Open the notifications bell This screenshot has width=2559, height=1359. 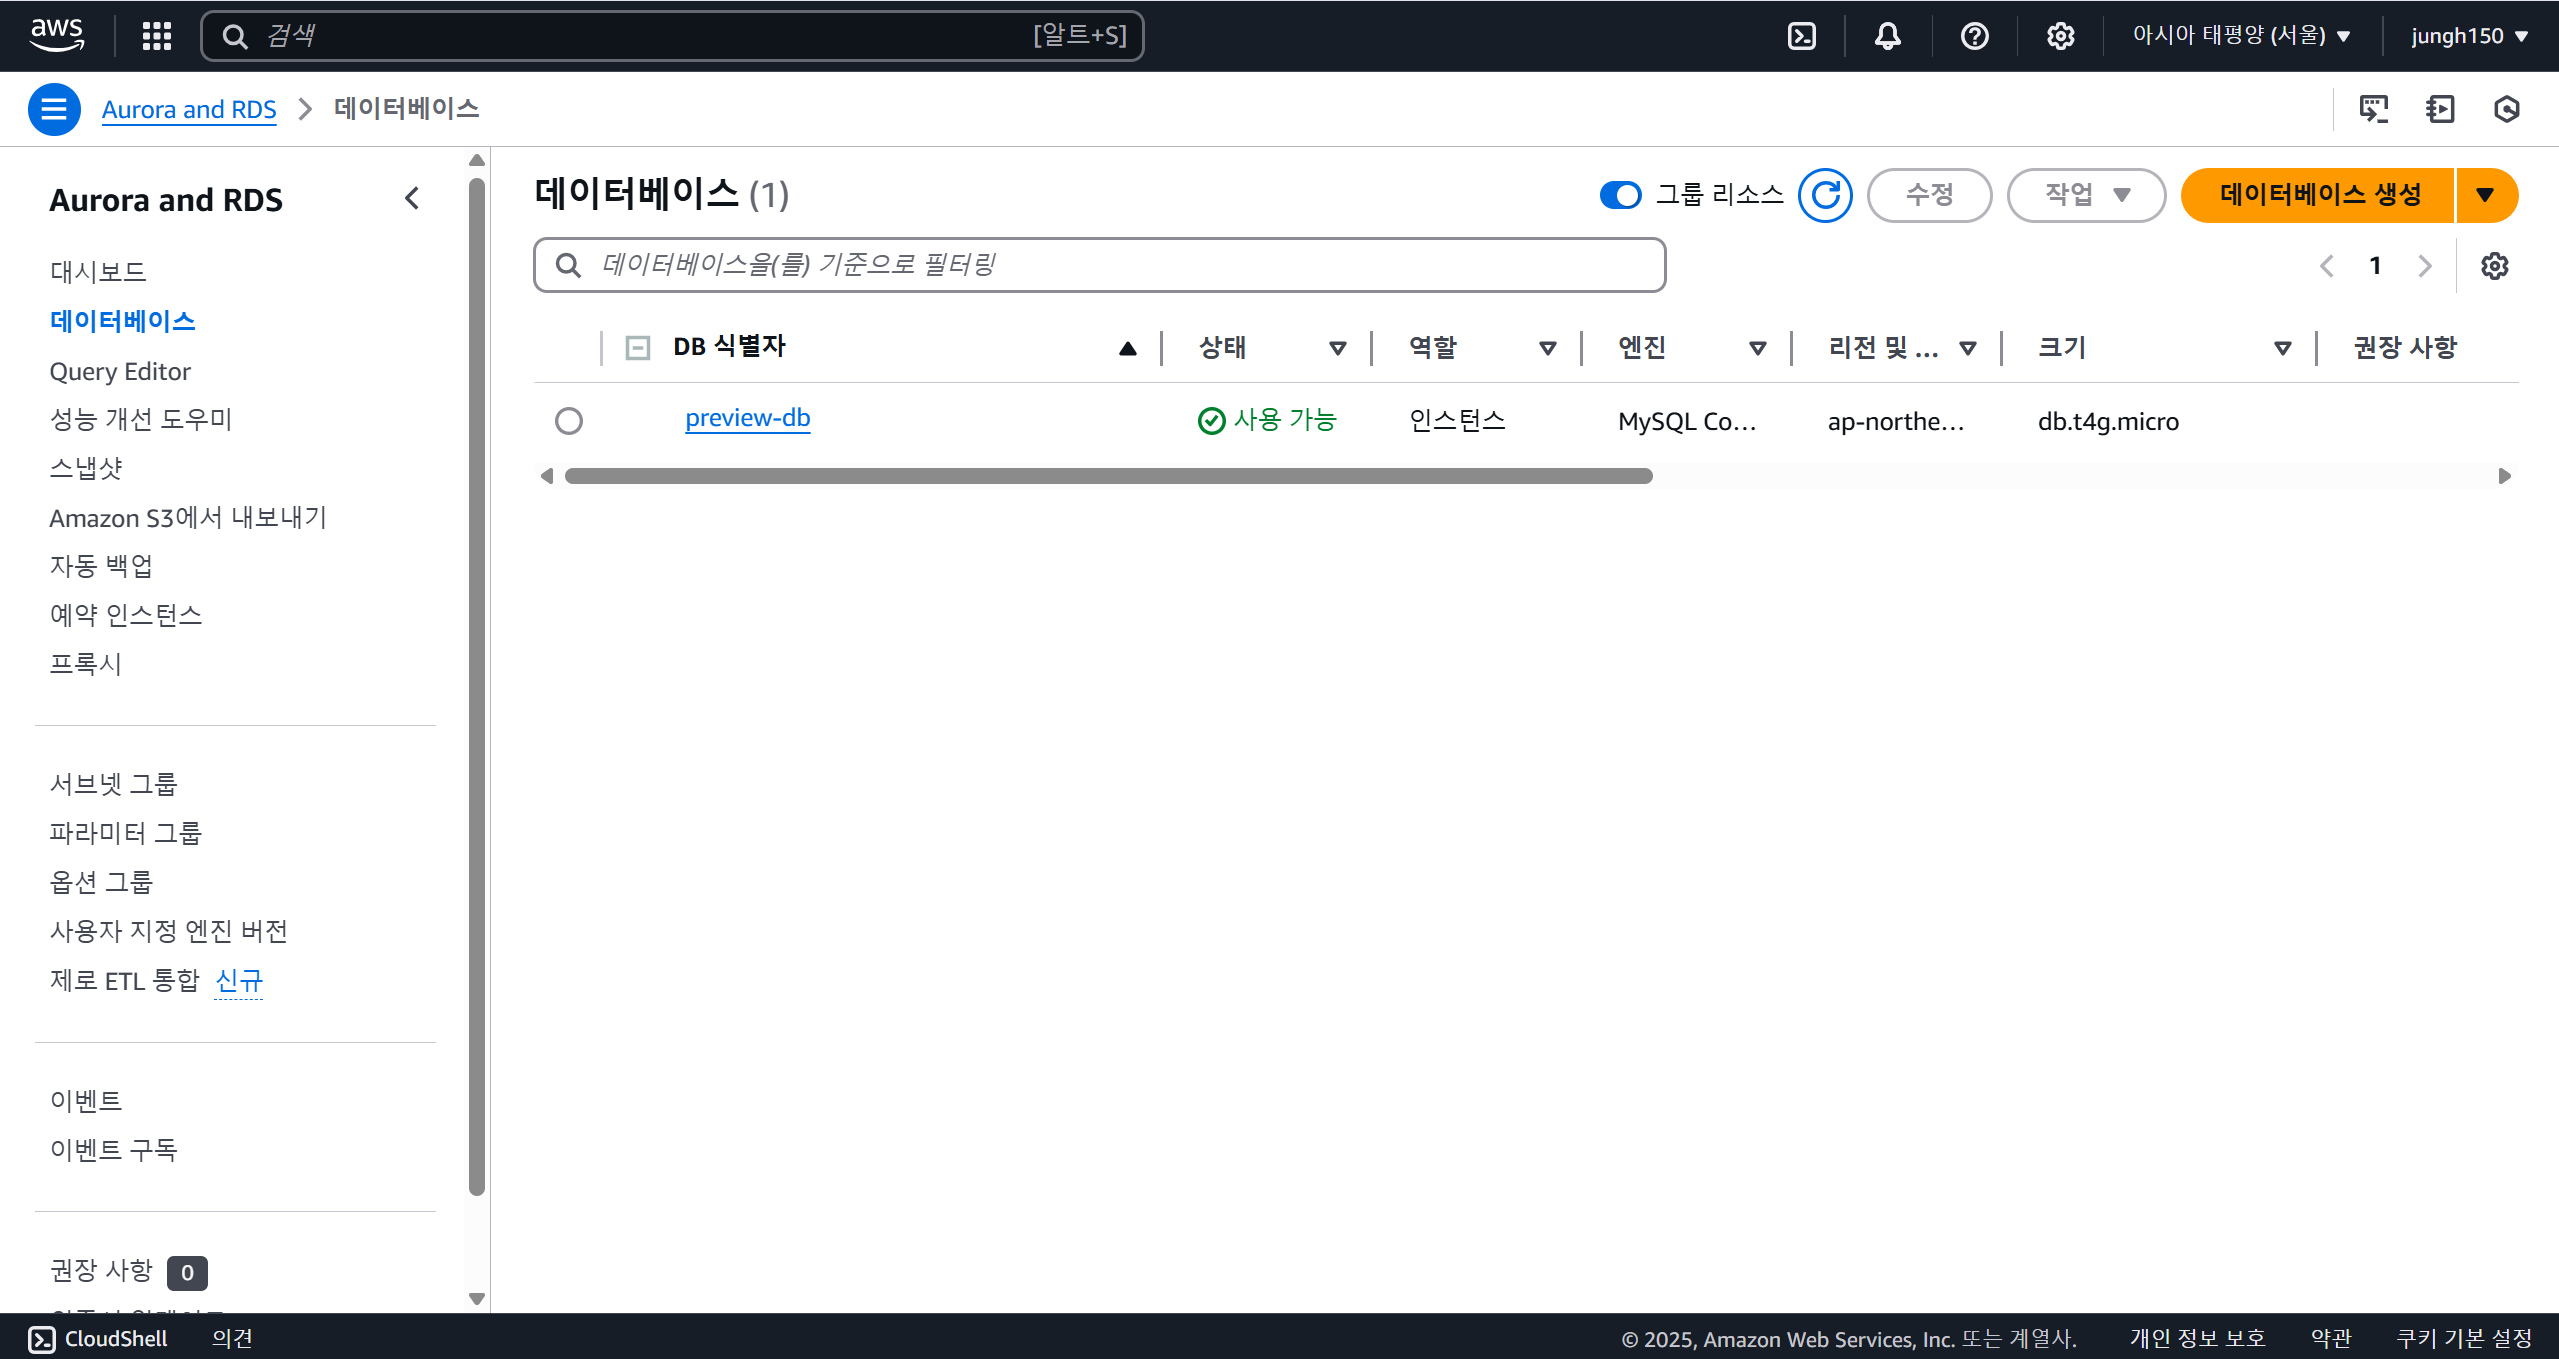tap(1887, 36)
